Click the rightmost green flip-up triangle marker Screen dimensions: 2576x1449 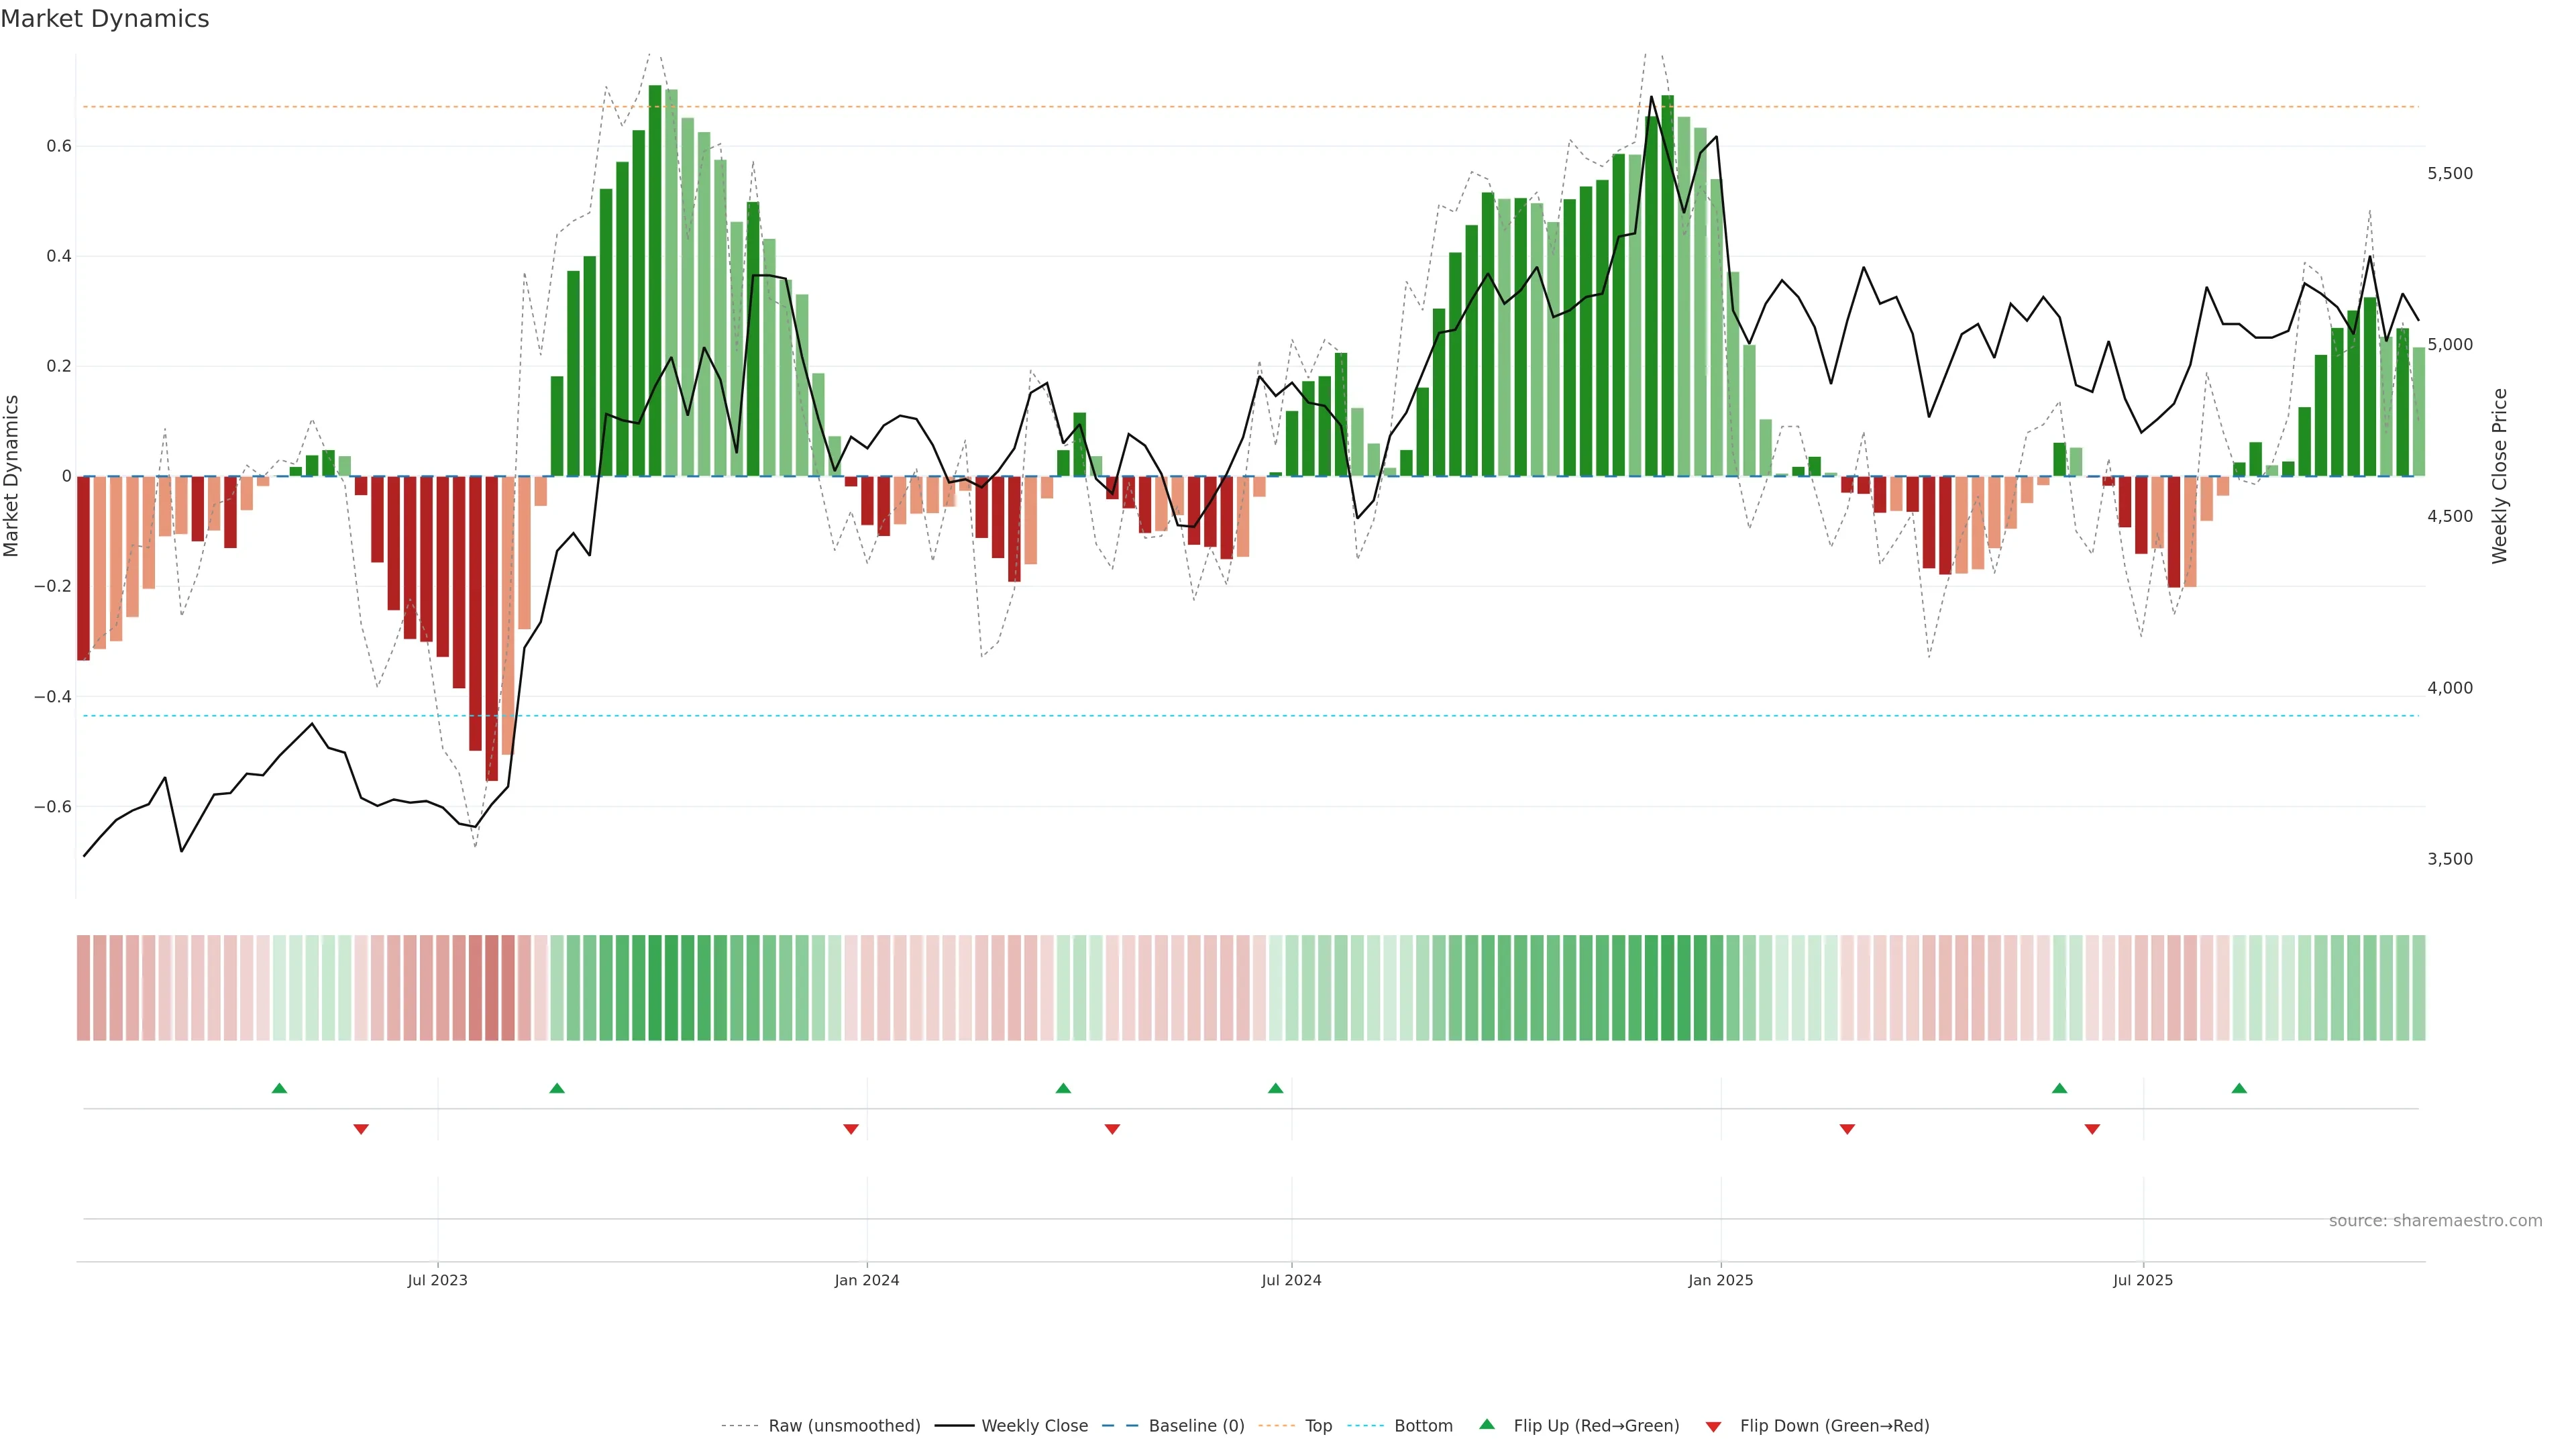coord(2239,1088)
